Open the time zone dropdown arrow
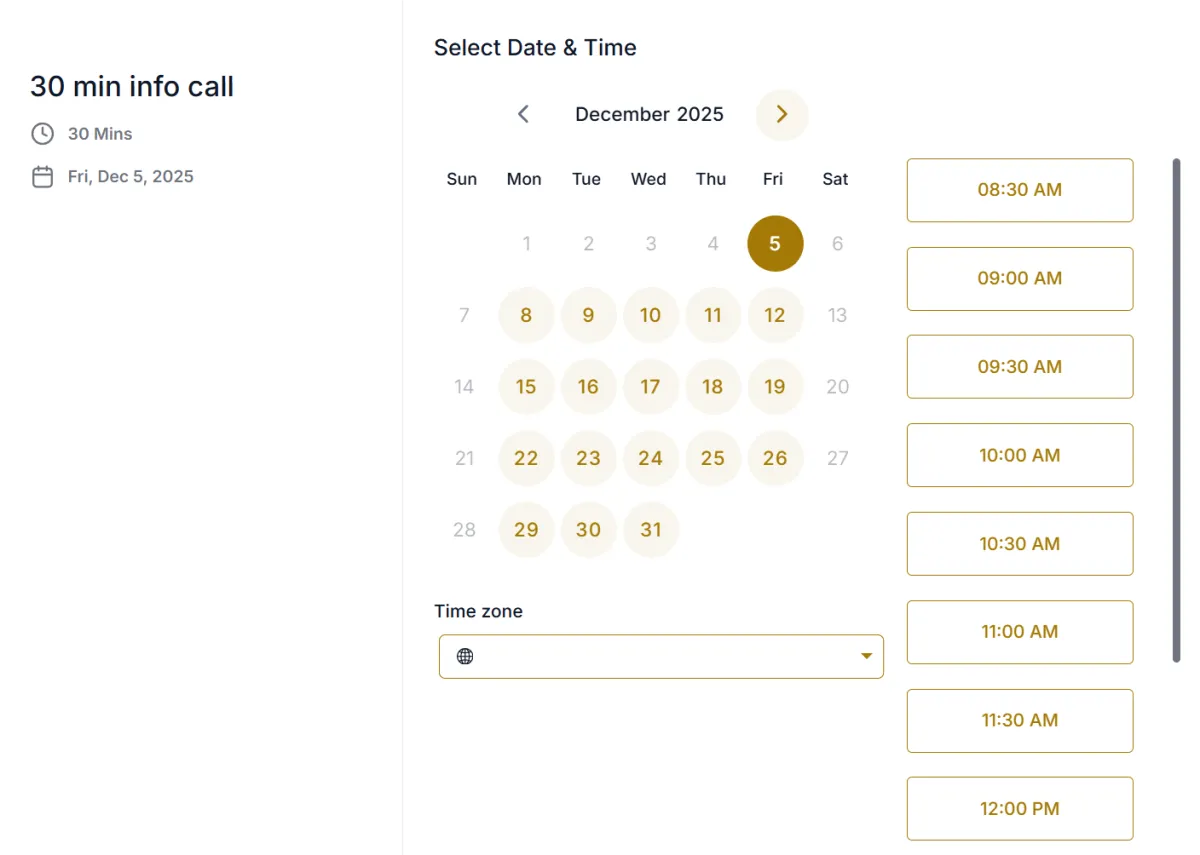The height and width of the screenshot is (855, 1200). click(x=866, y=656)
